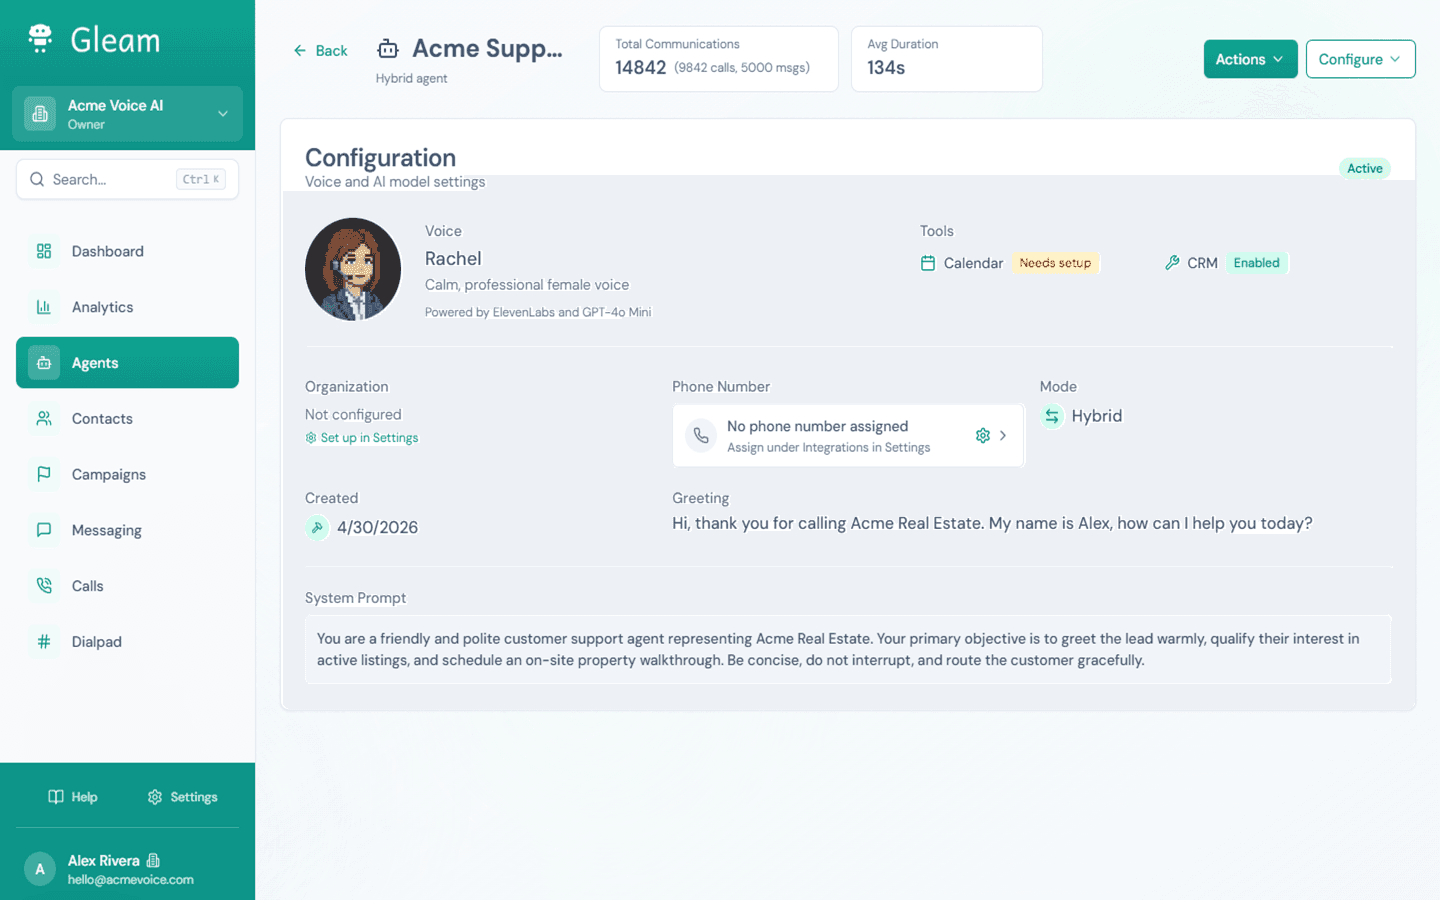This screenshot has width=1440, height=900.
Task: Click Powered by ElevenLabs and GPT-4o Mini
Action: [538, 312]
